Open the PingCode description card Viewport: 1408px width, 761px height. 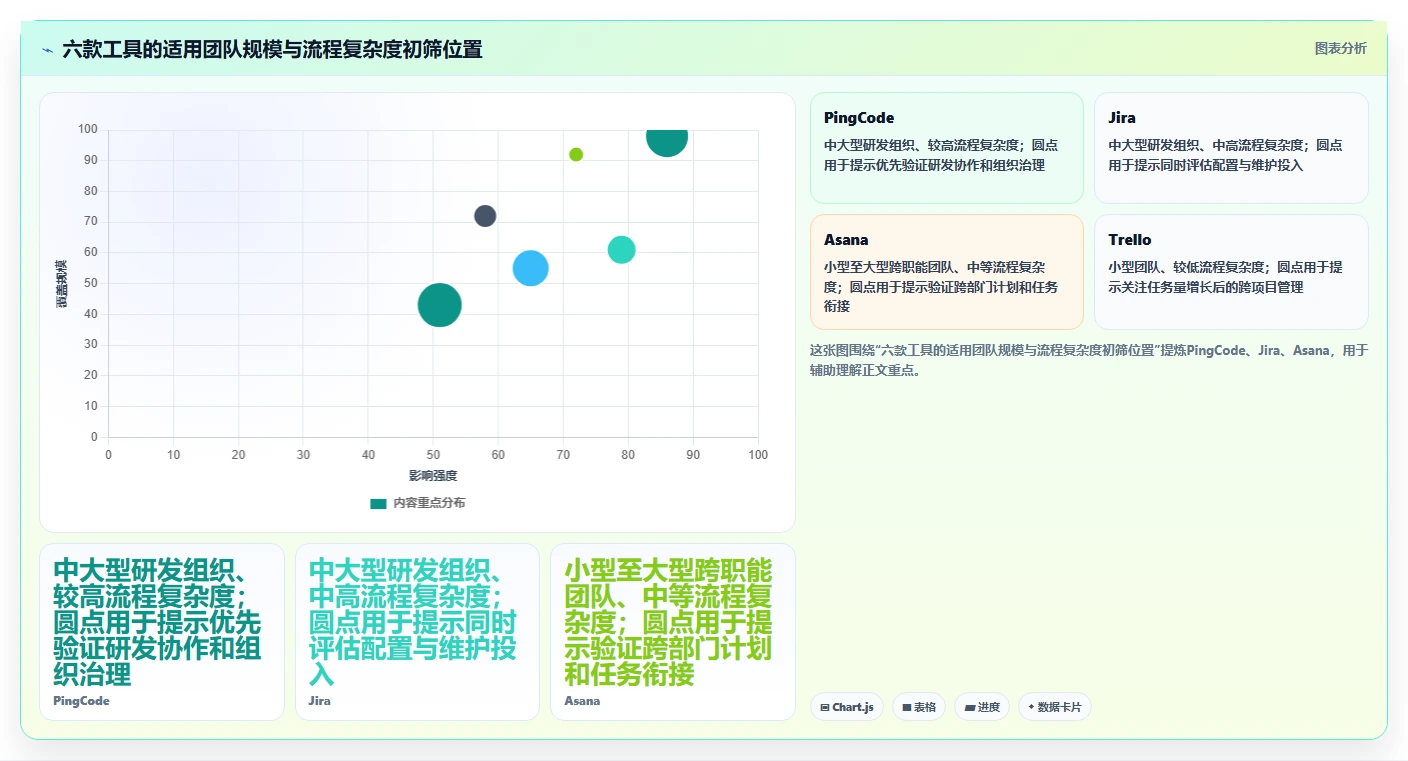point(946,148)
